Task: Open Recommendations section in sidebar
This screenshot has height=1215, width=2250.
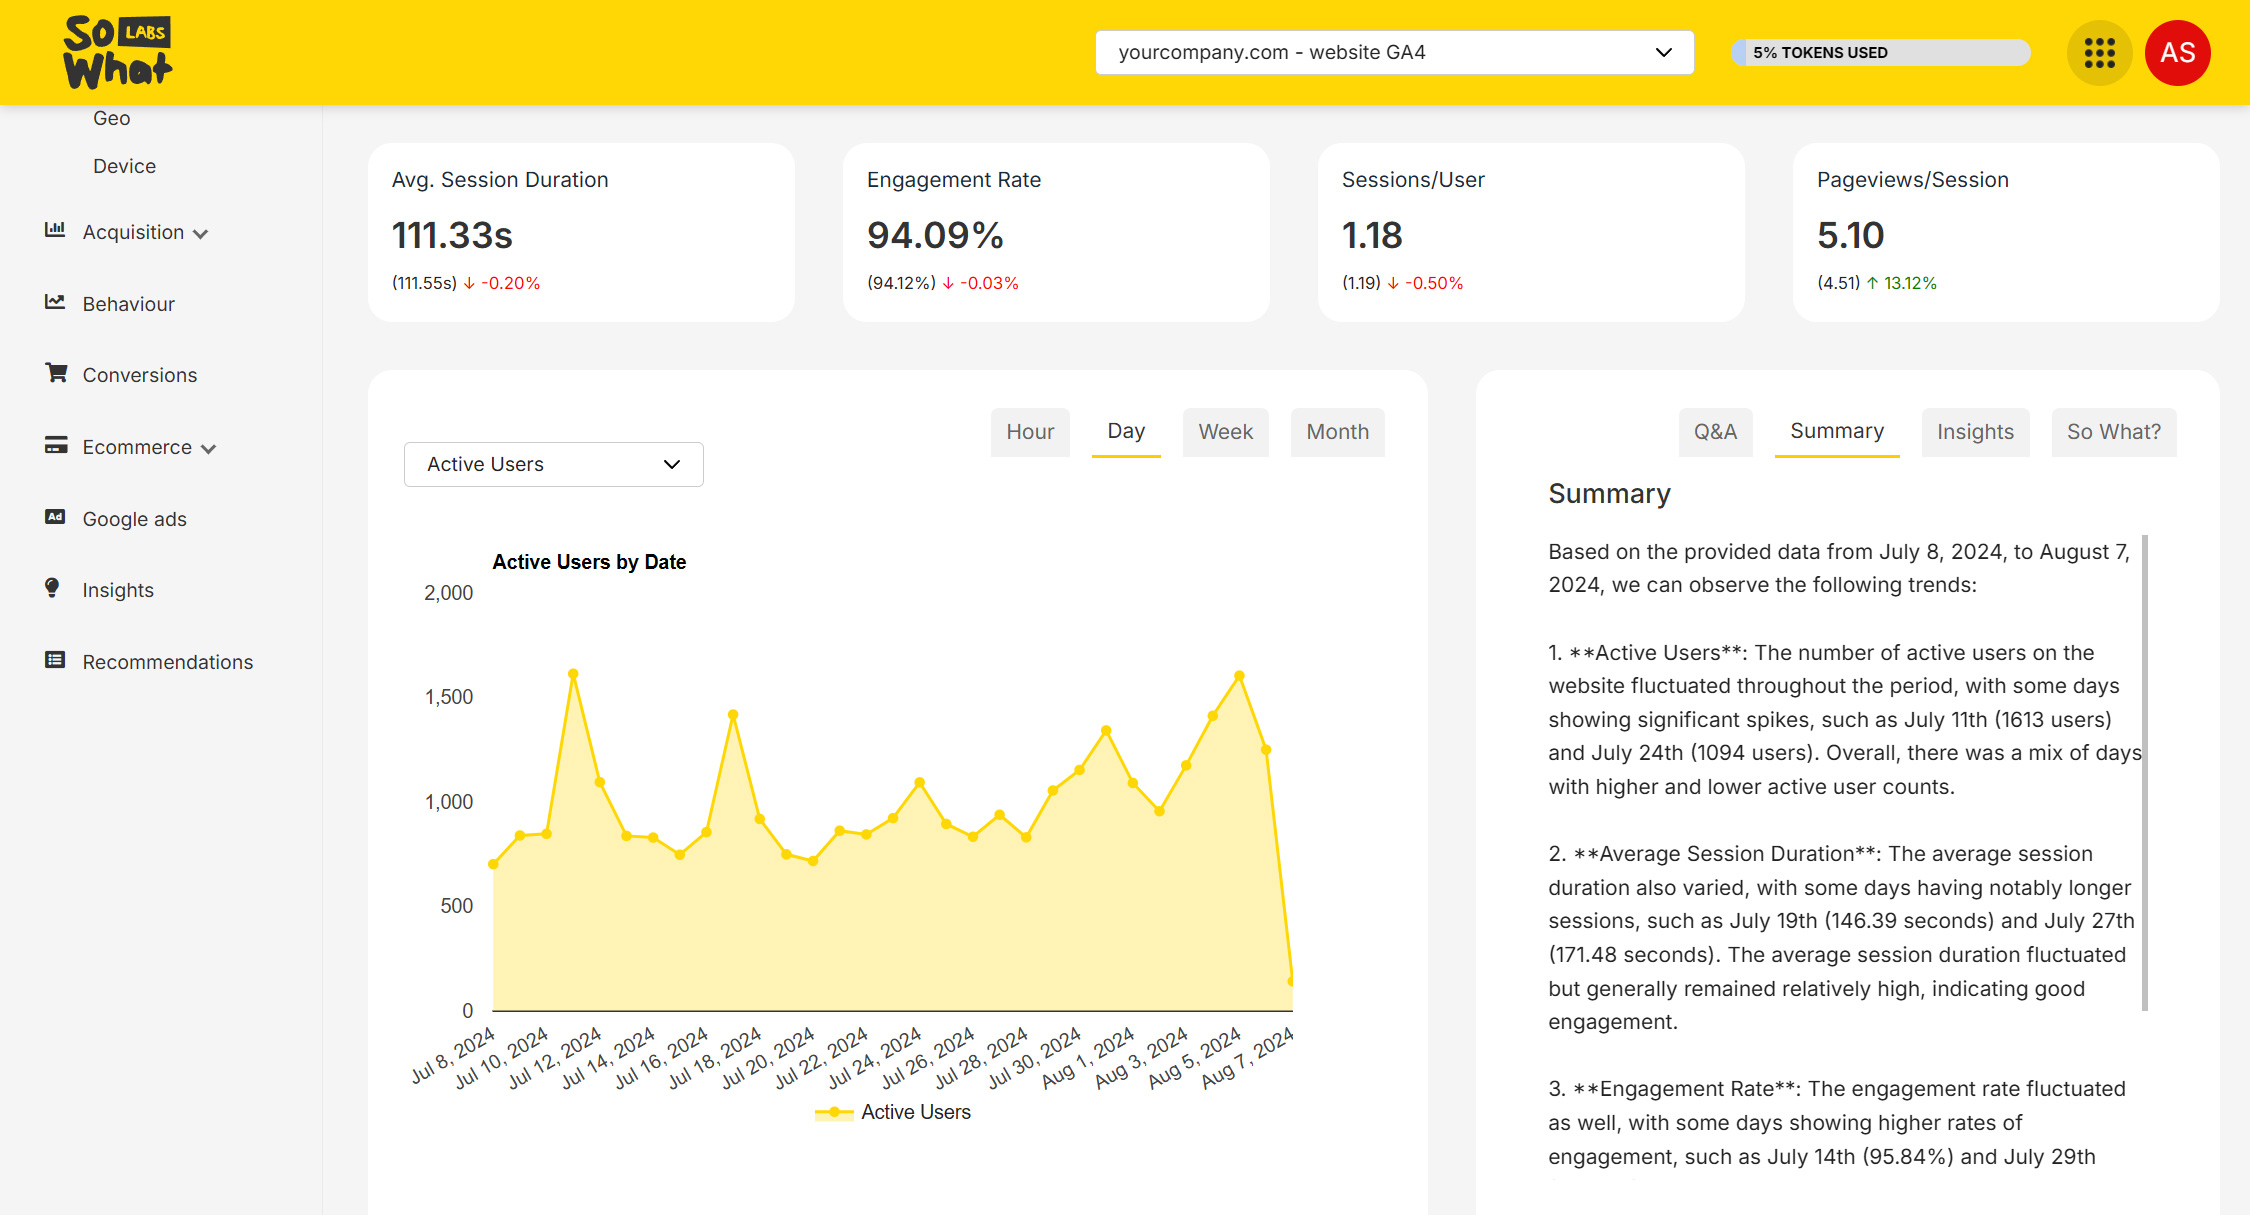Action: (167, 662)
